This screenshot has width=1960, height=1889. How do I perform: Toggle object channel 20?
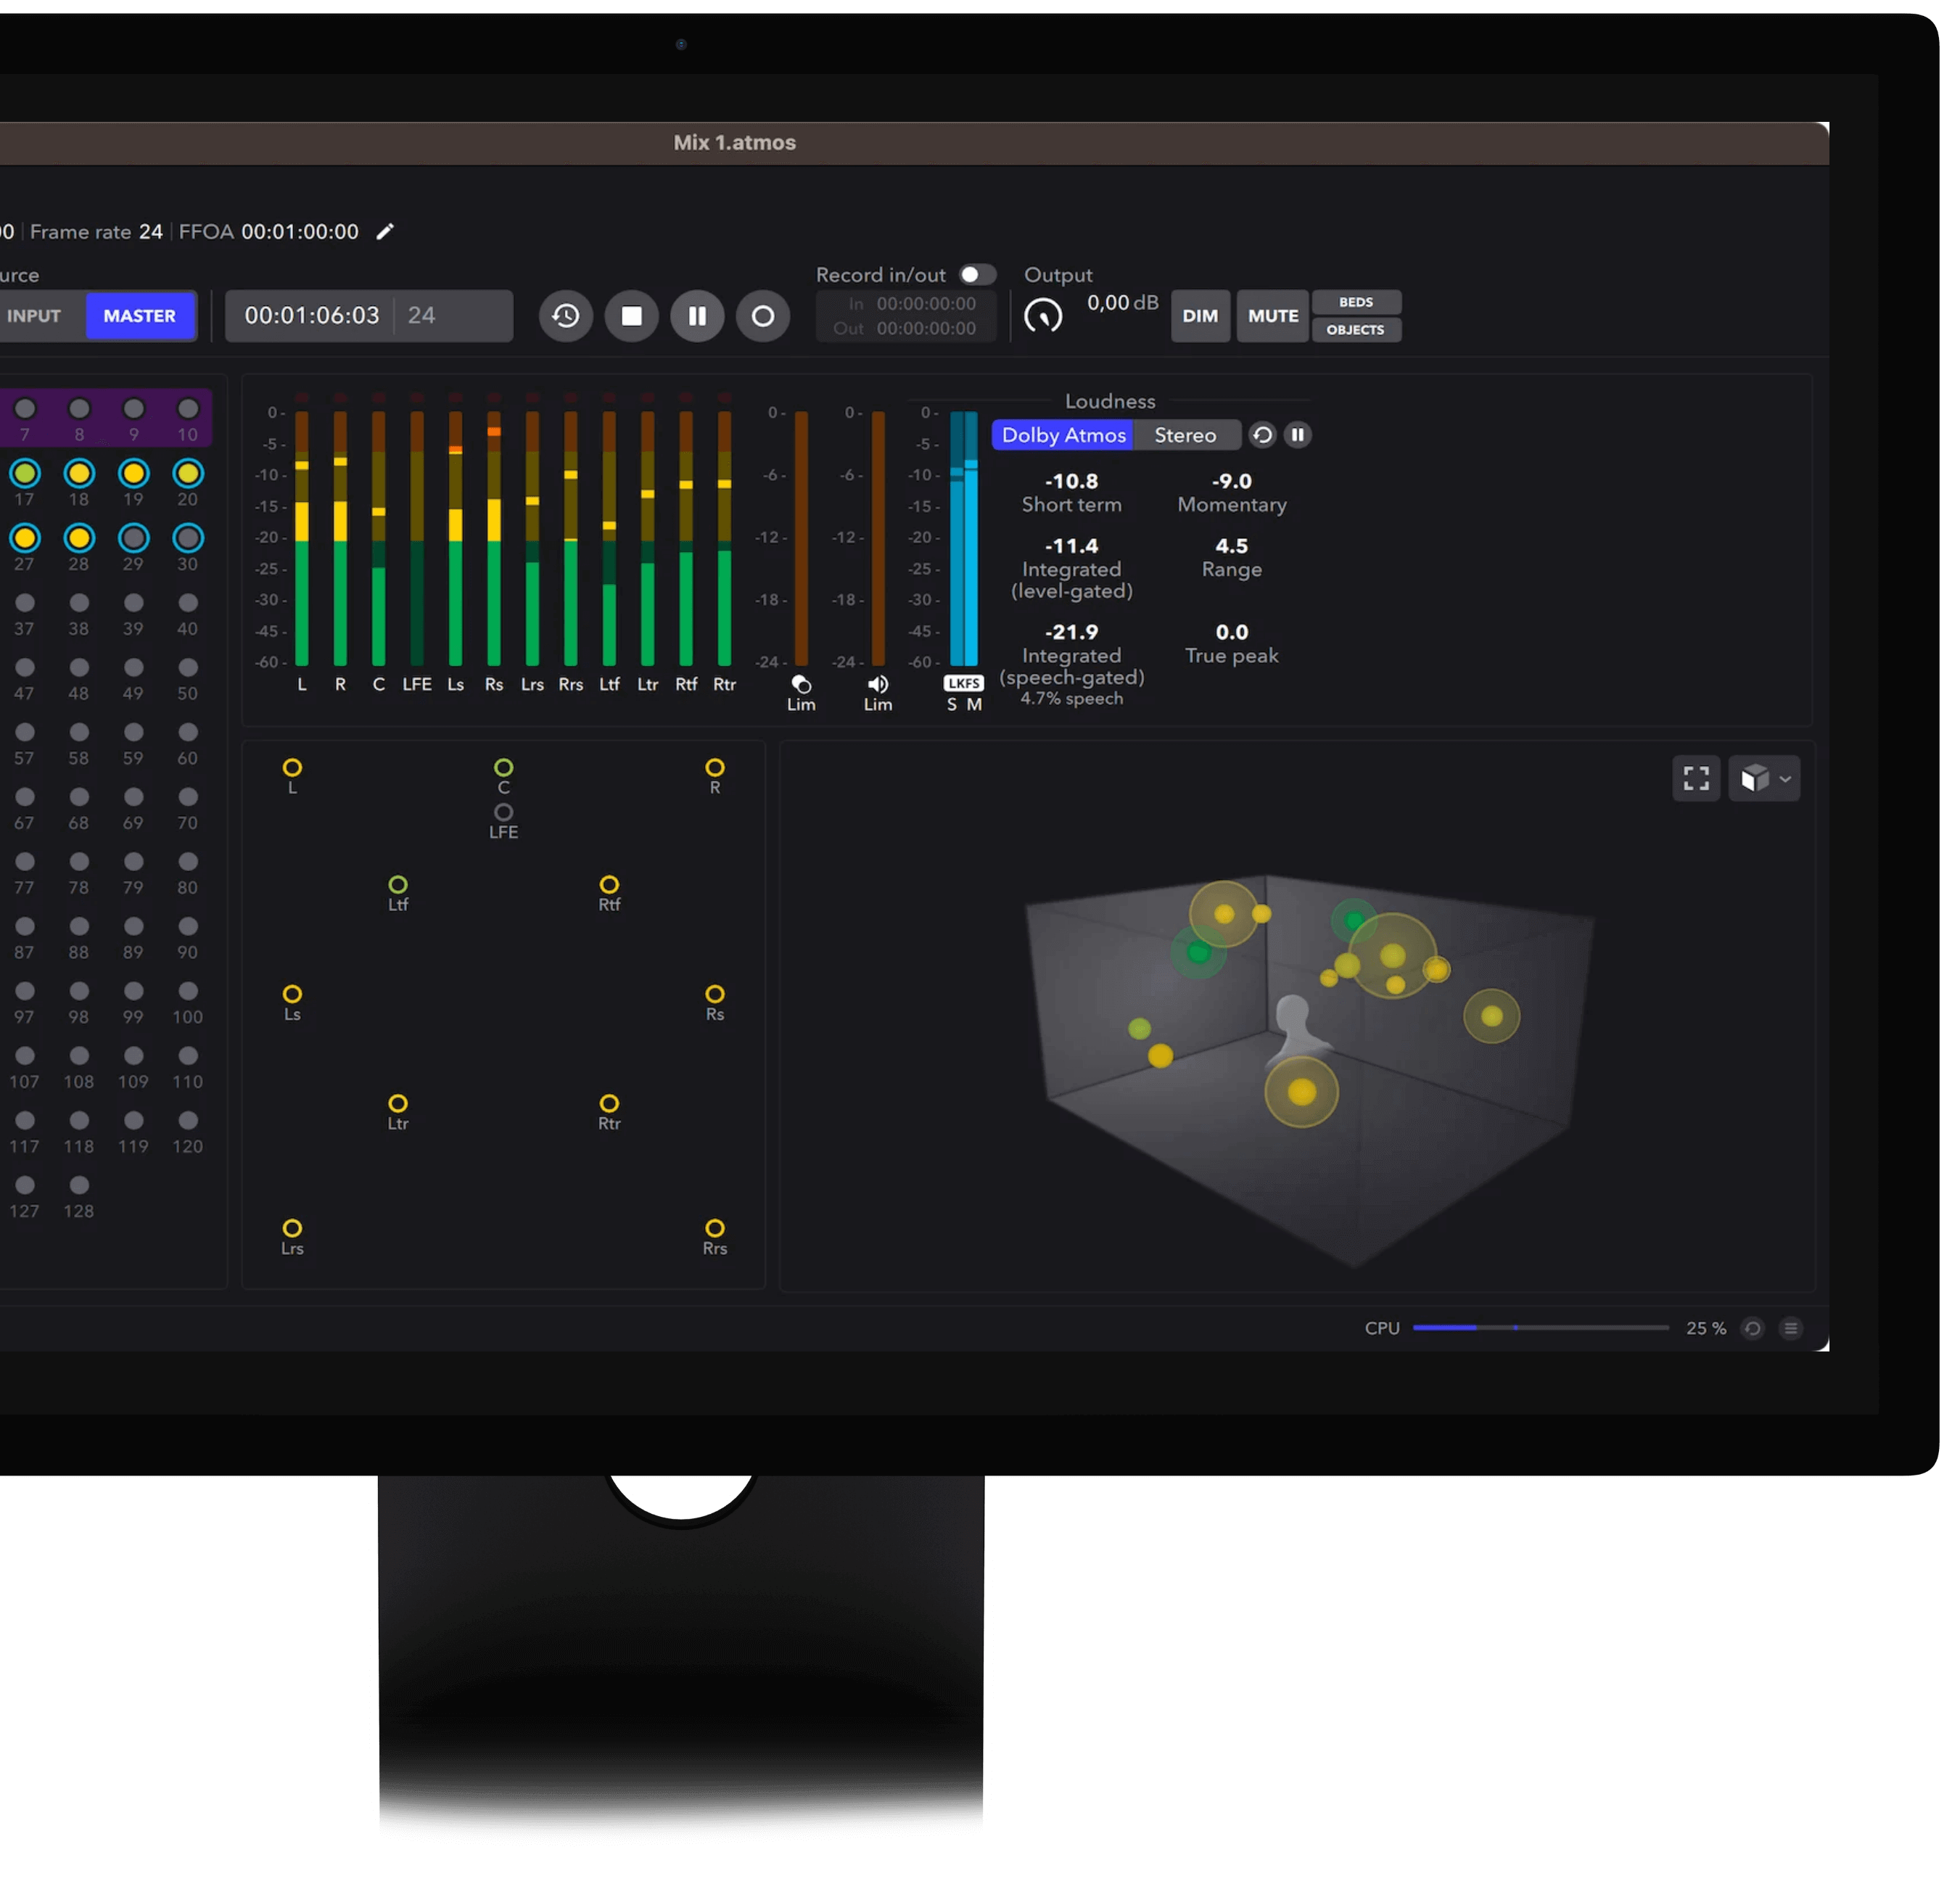tap(188, 473)
